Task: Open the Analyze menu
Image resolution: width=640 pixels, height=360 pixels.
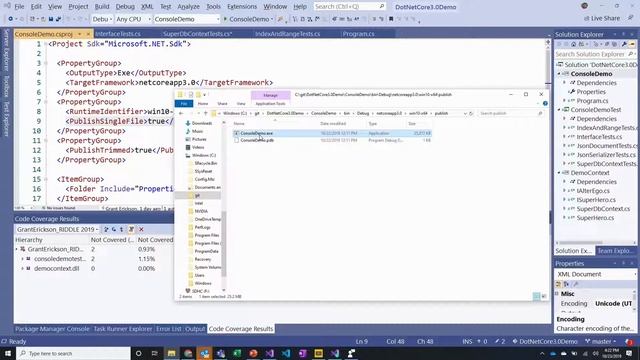Action: tap(188, 7)
